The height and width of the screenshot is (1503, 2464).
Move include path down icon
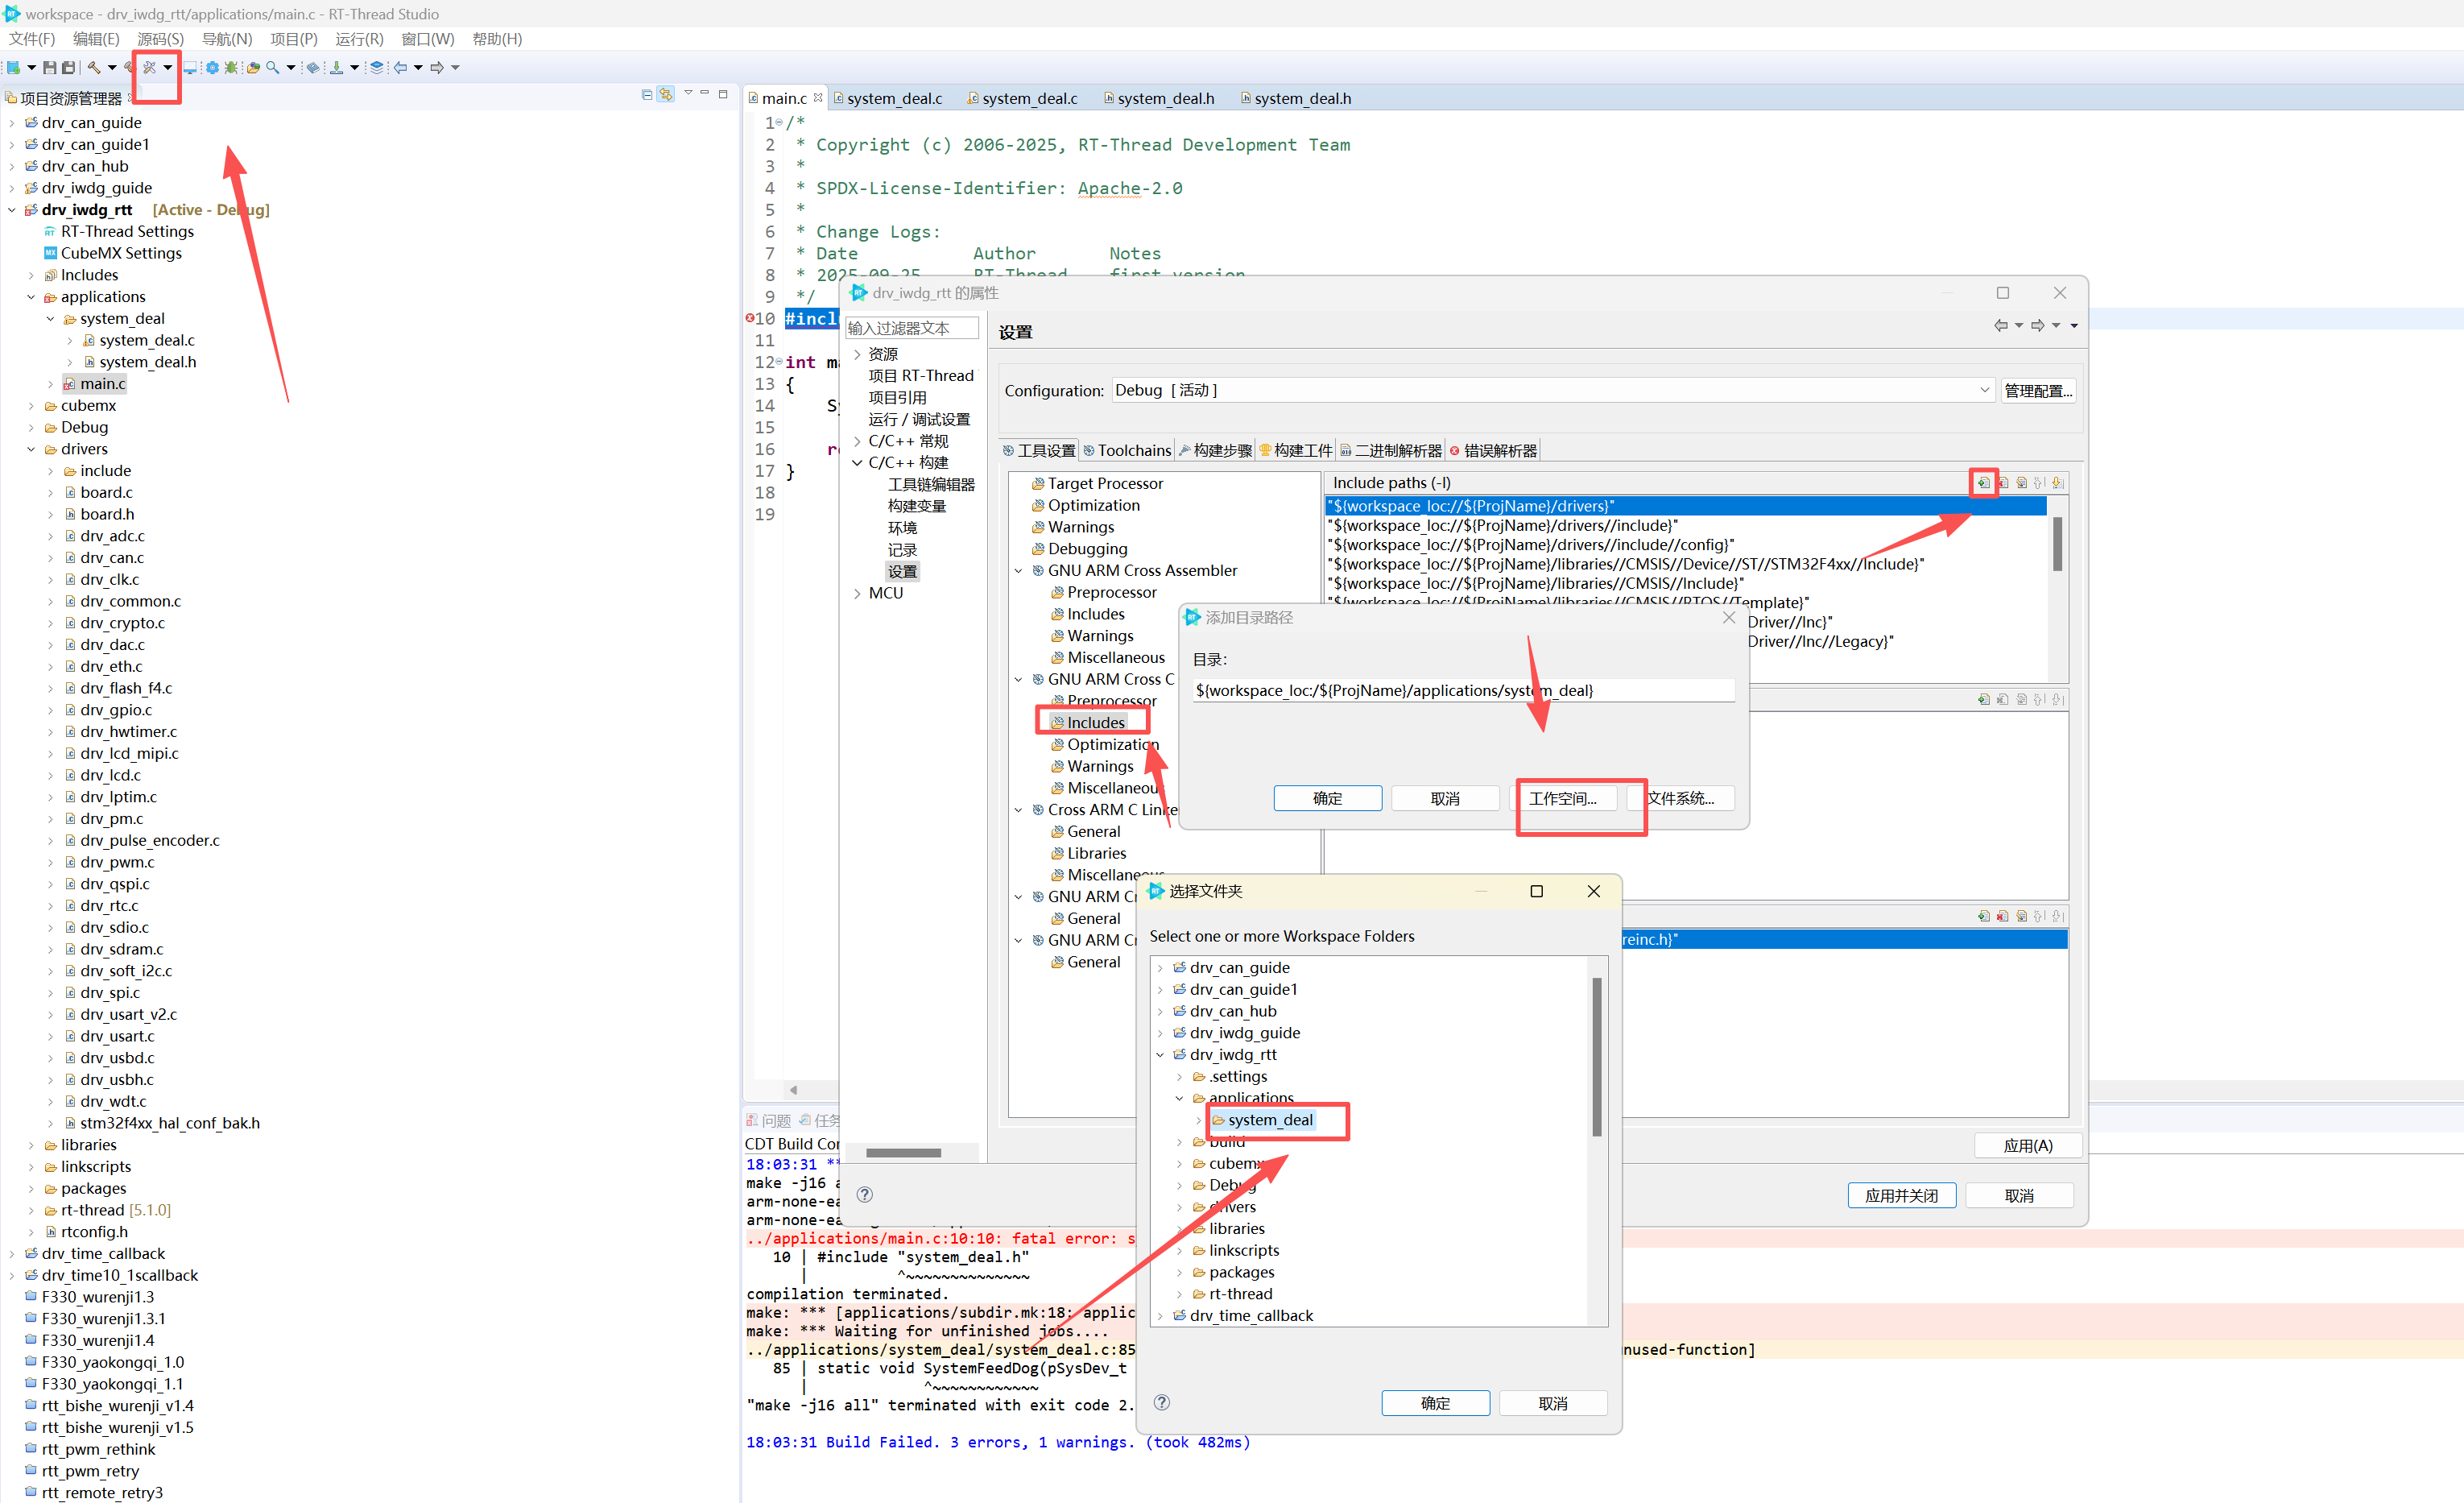[2058, 483]
